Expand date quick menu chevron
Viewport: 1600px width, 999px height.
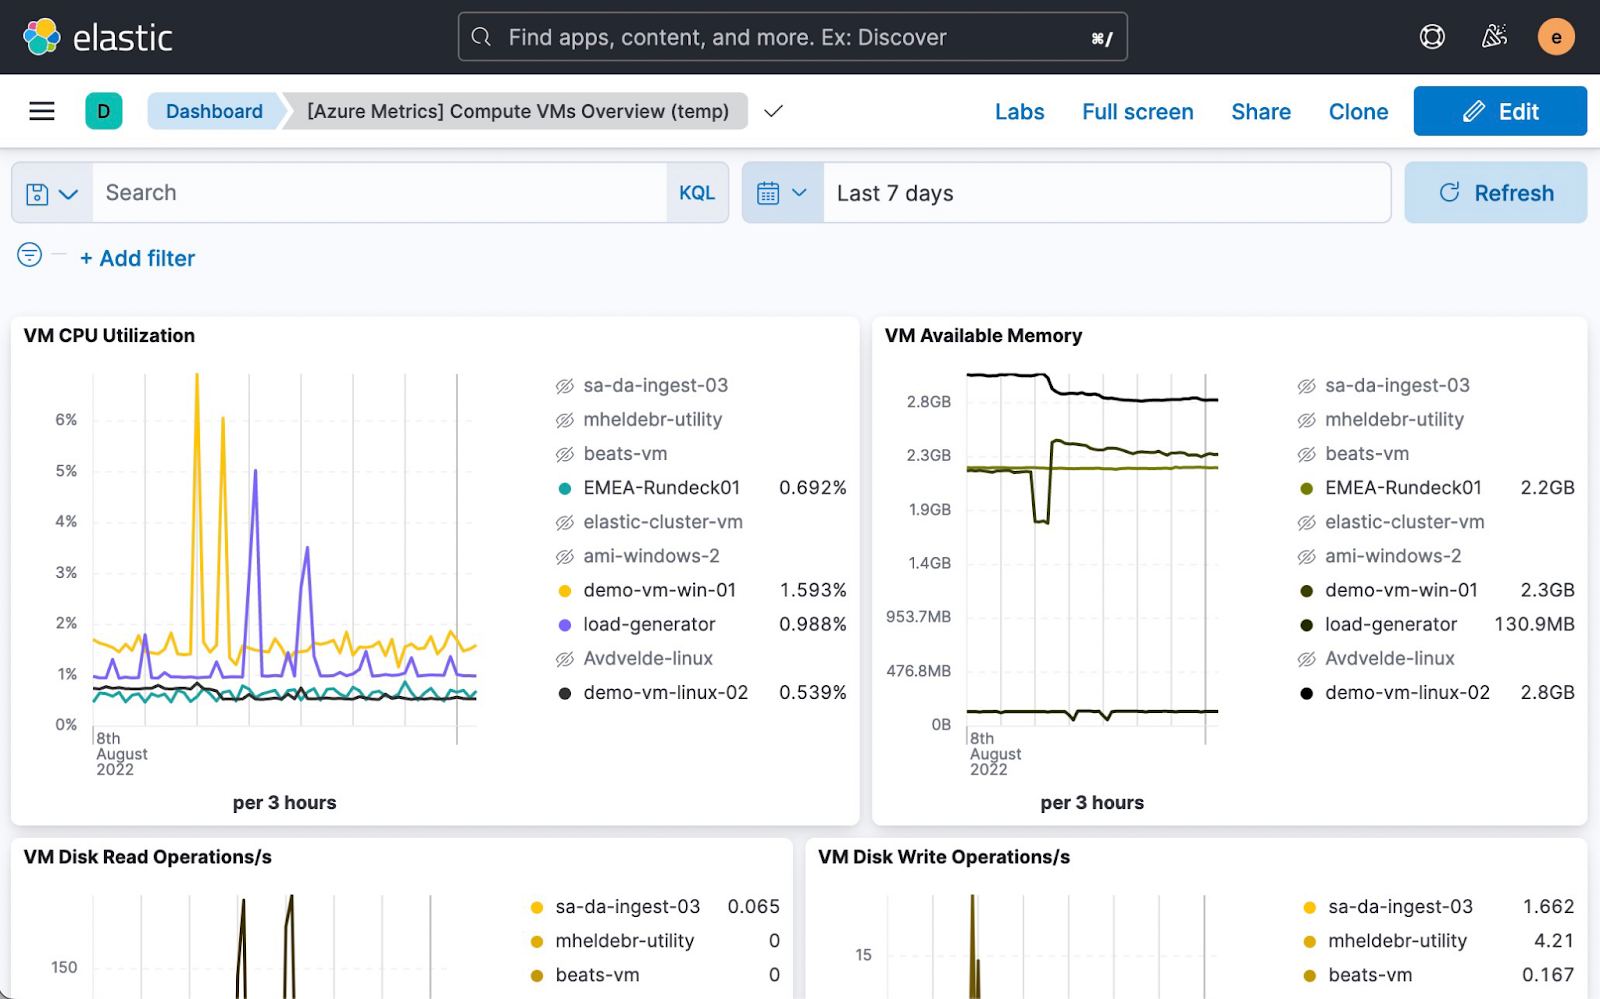coord(799,192)
